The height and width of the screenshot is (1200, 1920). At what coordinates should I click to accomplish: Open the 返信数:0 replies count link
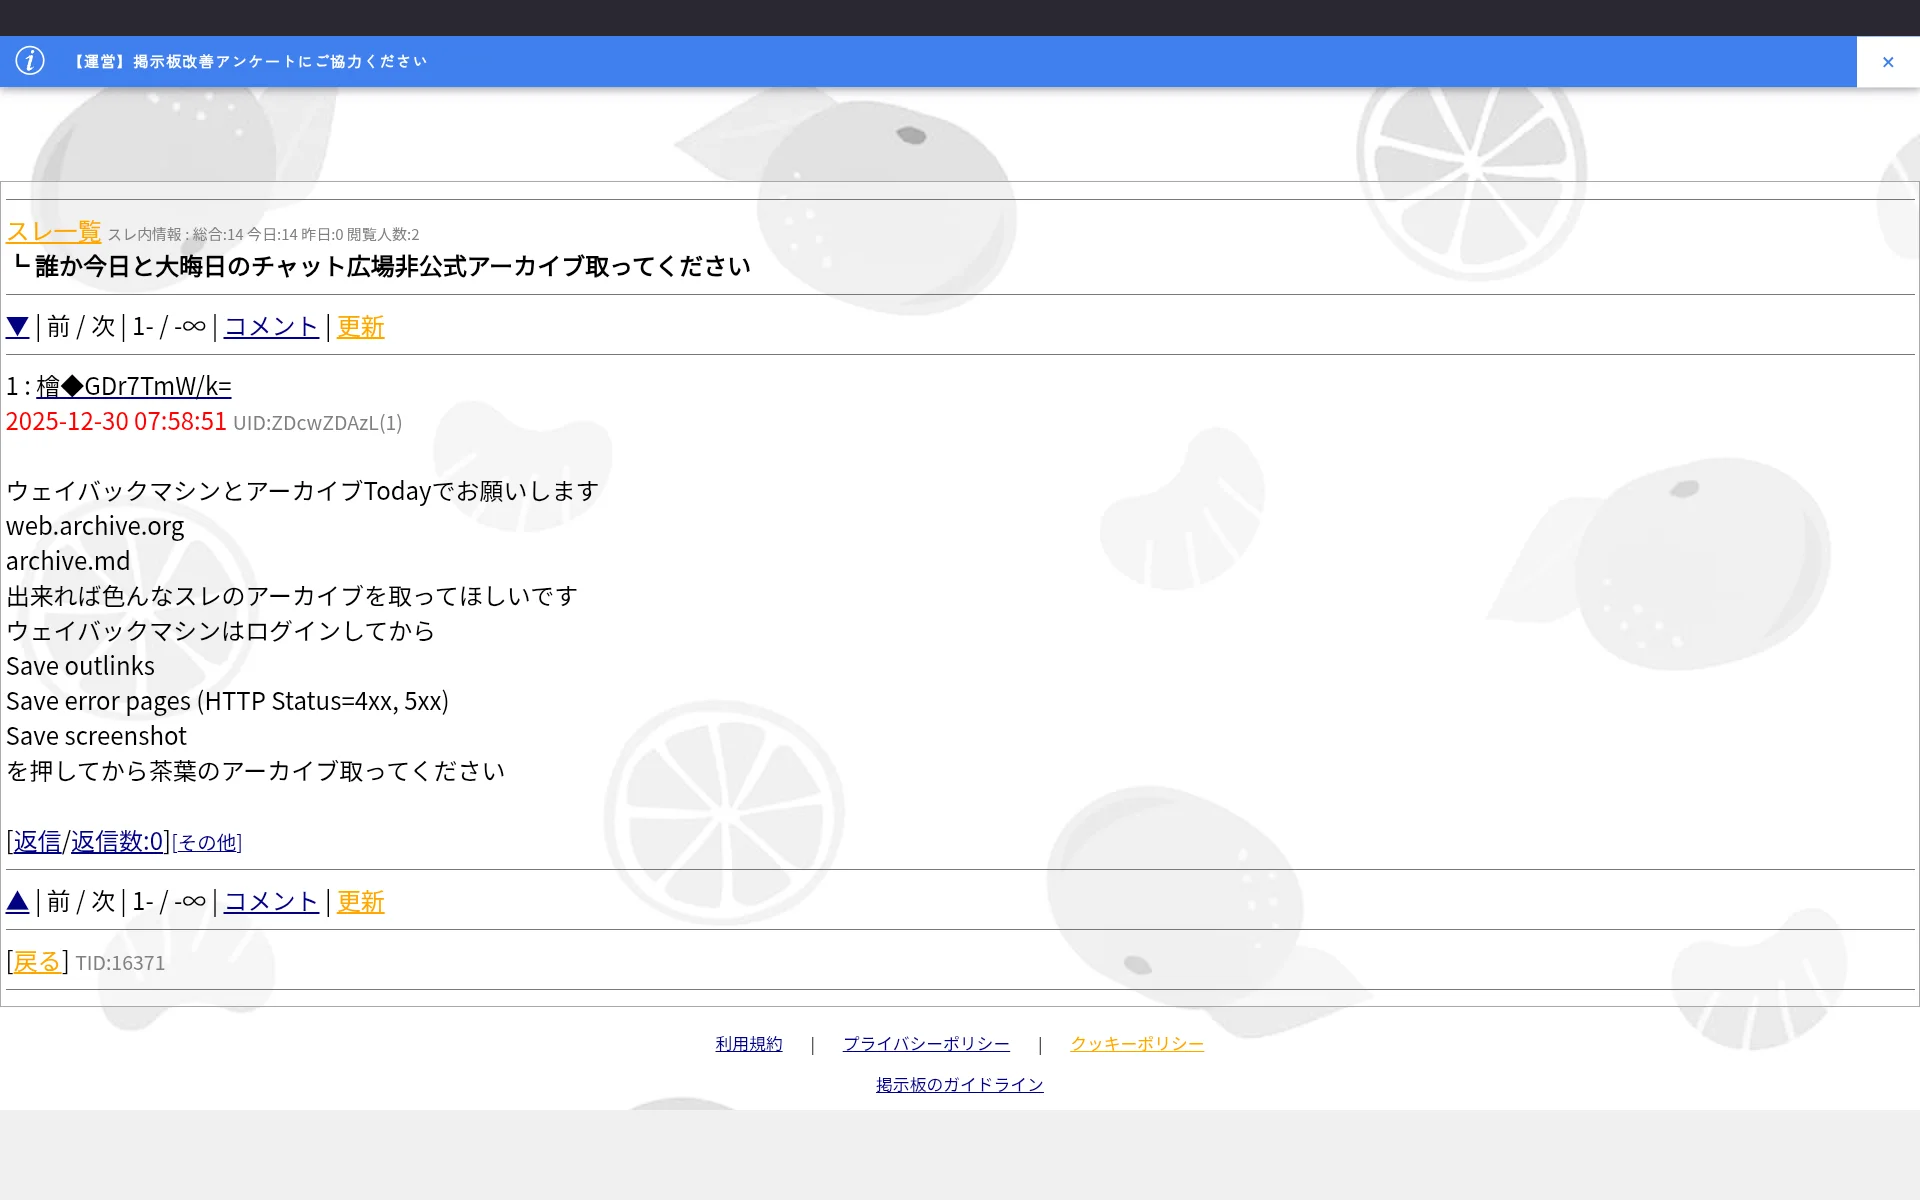tap(116, 842)
